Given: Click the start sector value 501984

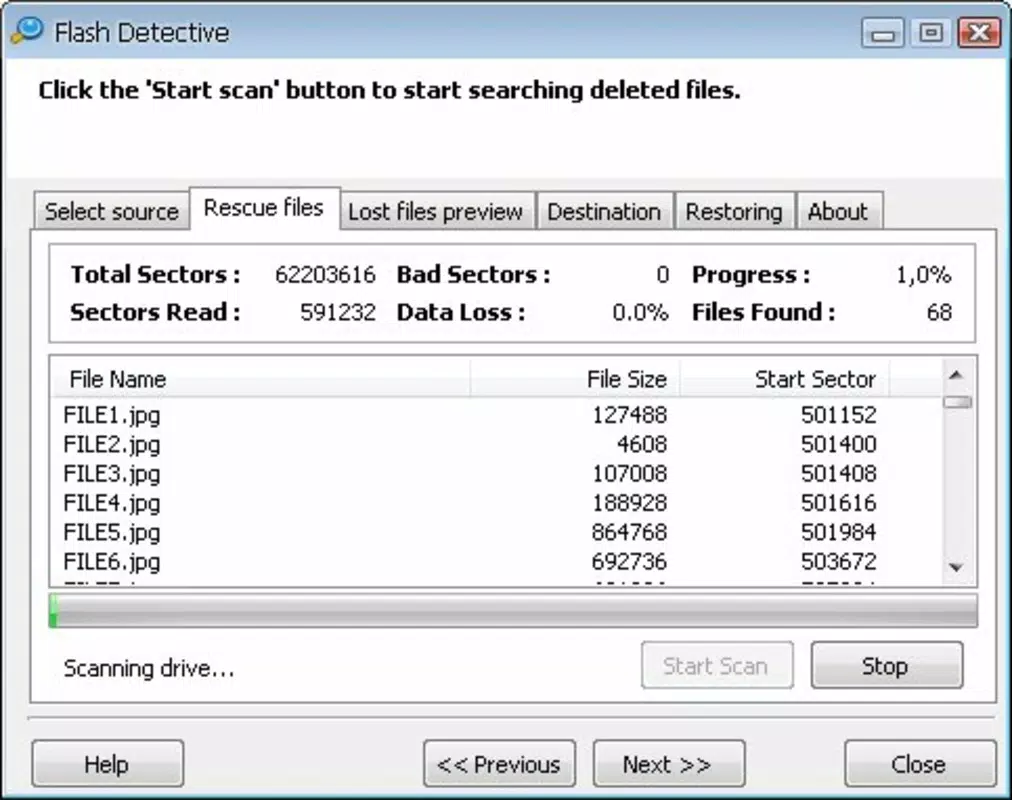Looking at the screenshot, I should pyautogui.click(x=838, y=532).
